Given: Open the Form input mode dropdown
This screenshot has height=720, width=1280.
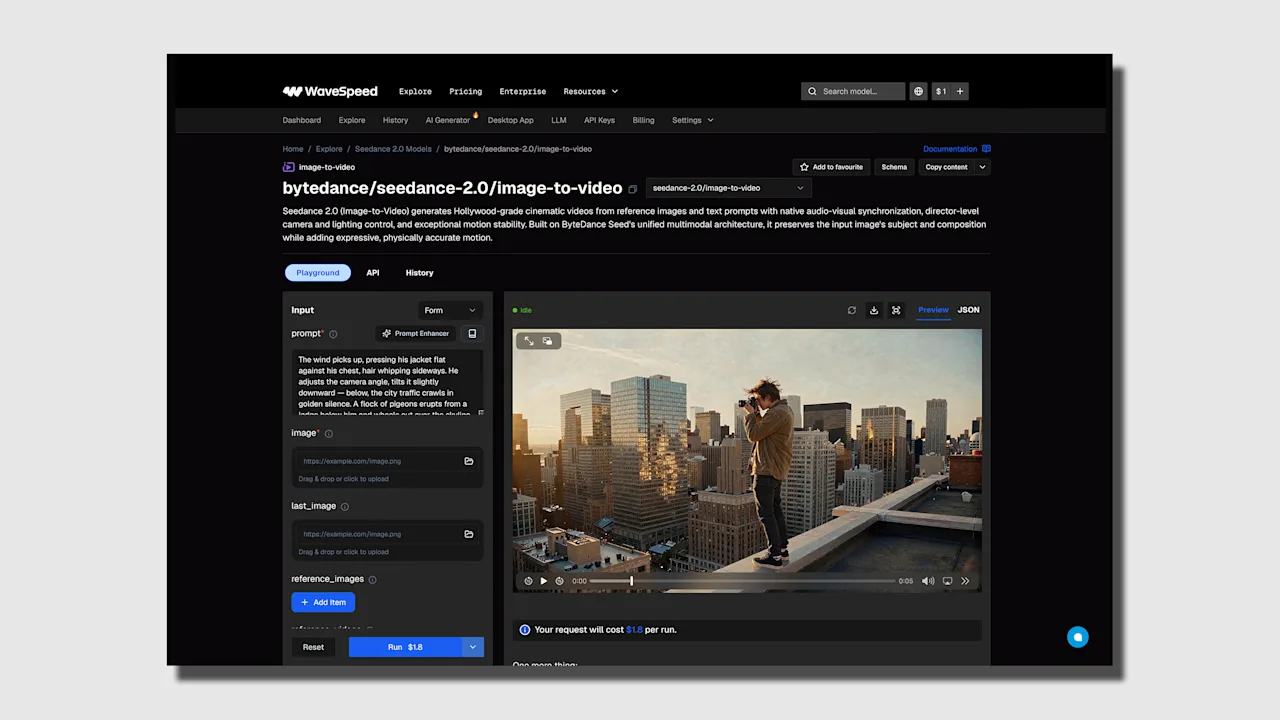Looking at the screenshot, I should pos(449,310).
